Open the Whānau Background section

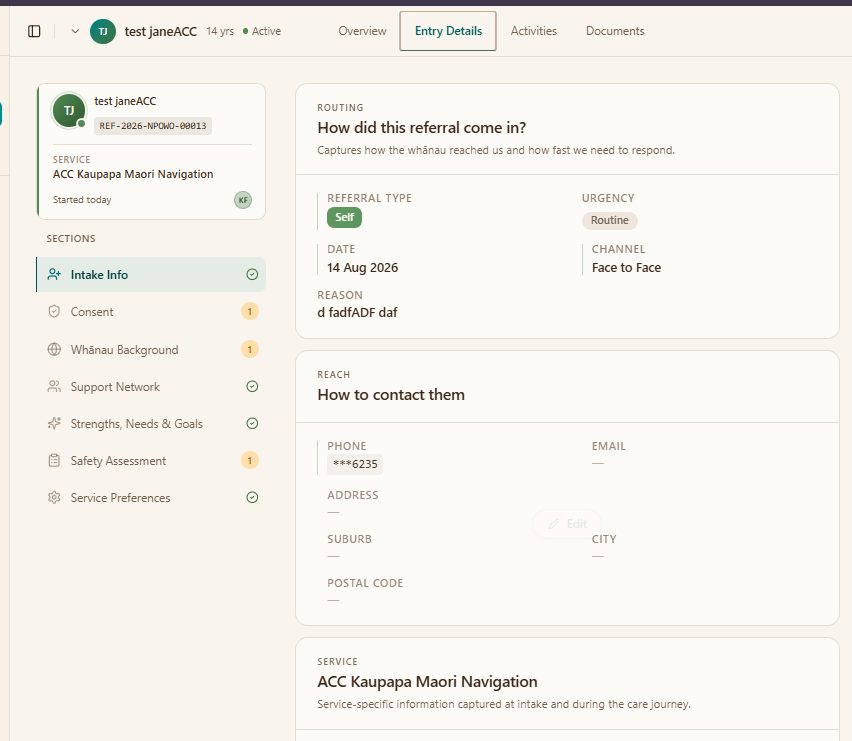coord(151,349)
